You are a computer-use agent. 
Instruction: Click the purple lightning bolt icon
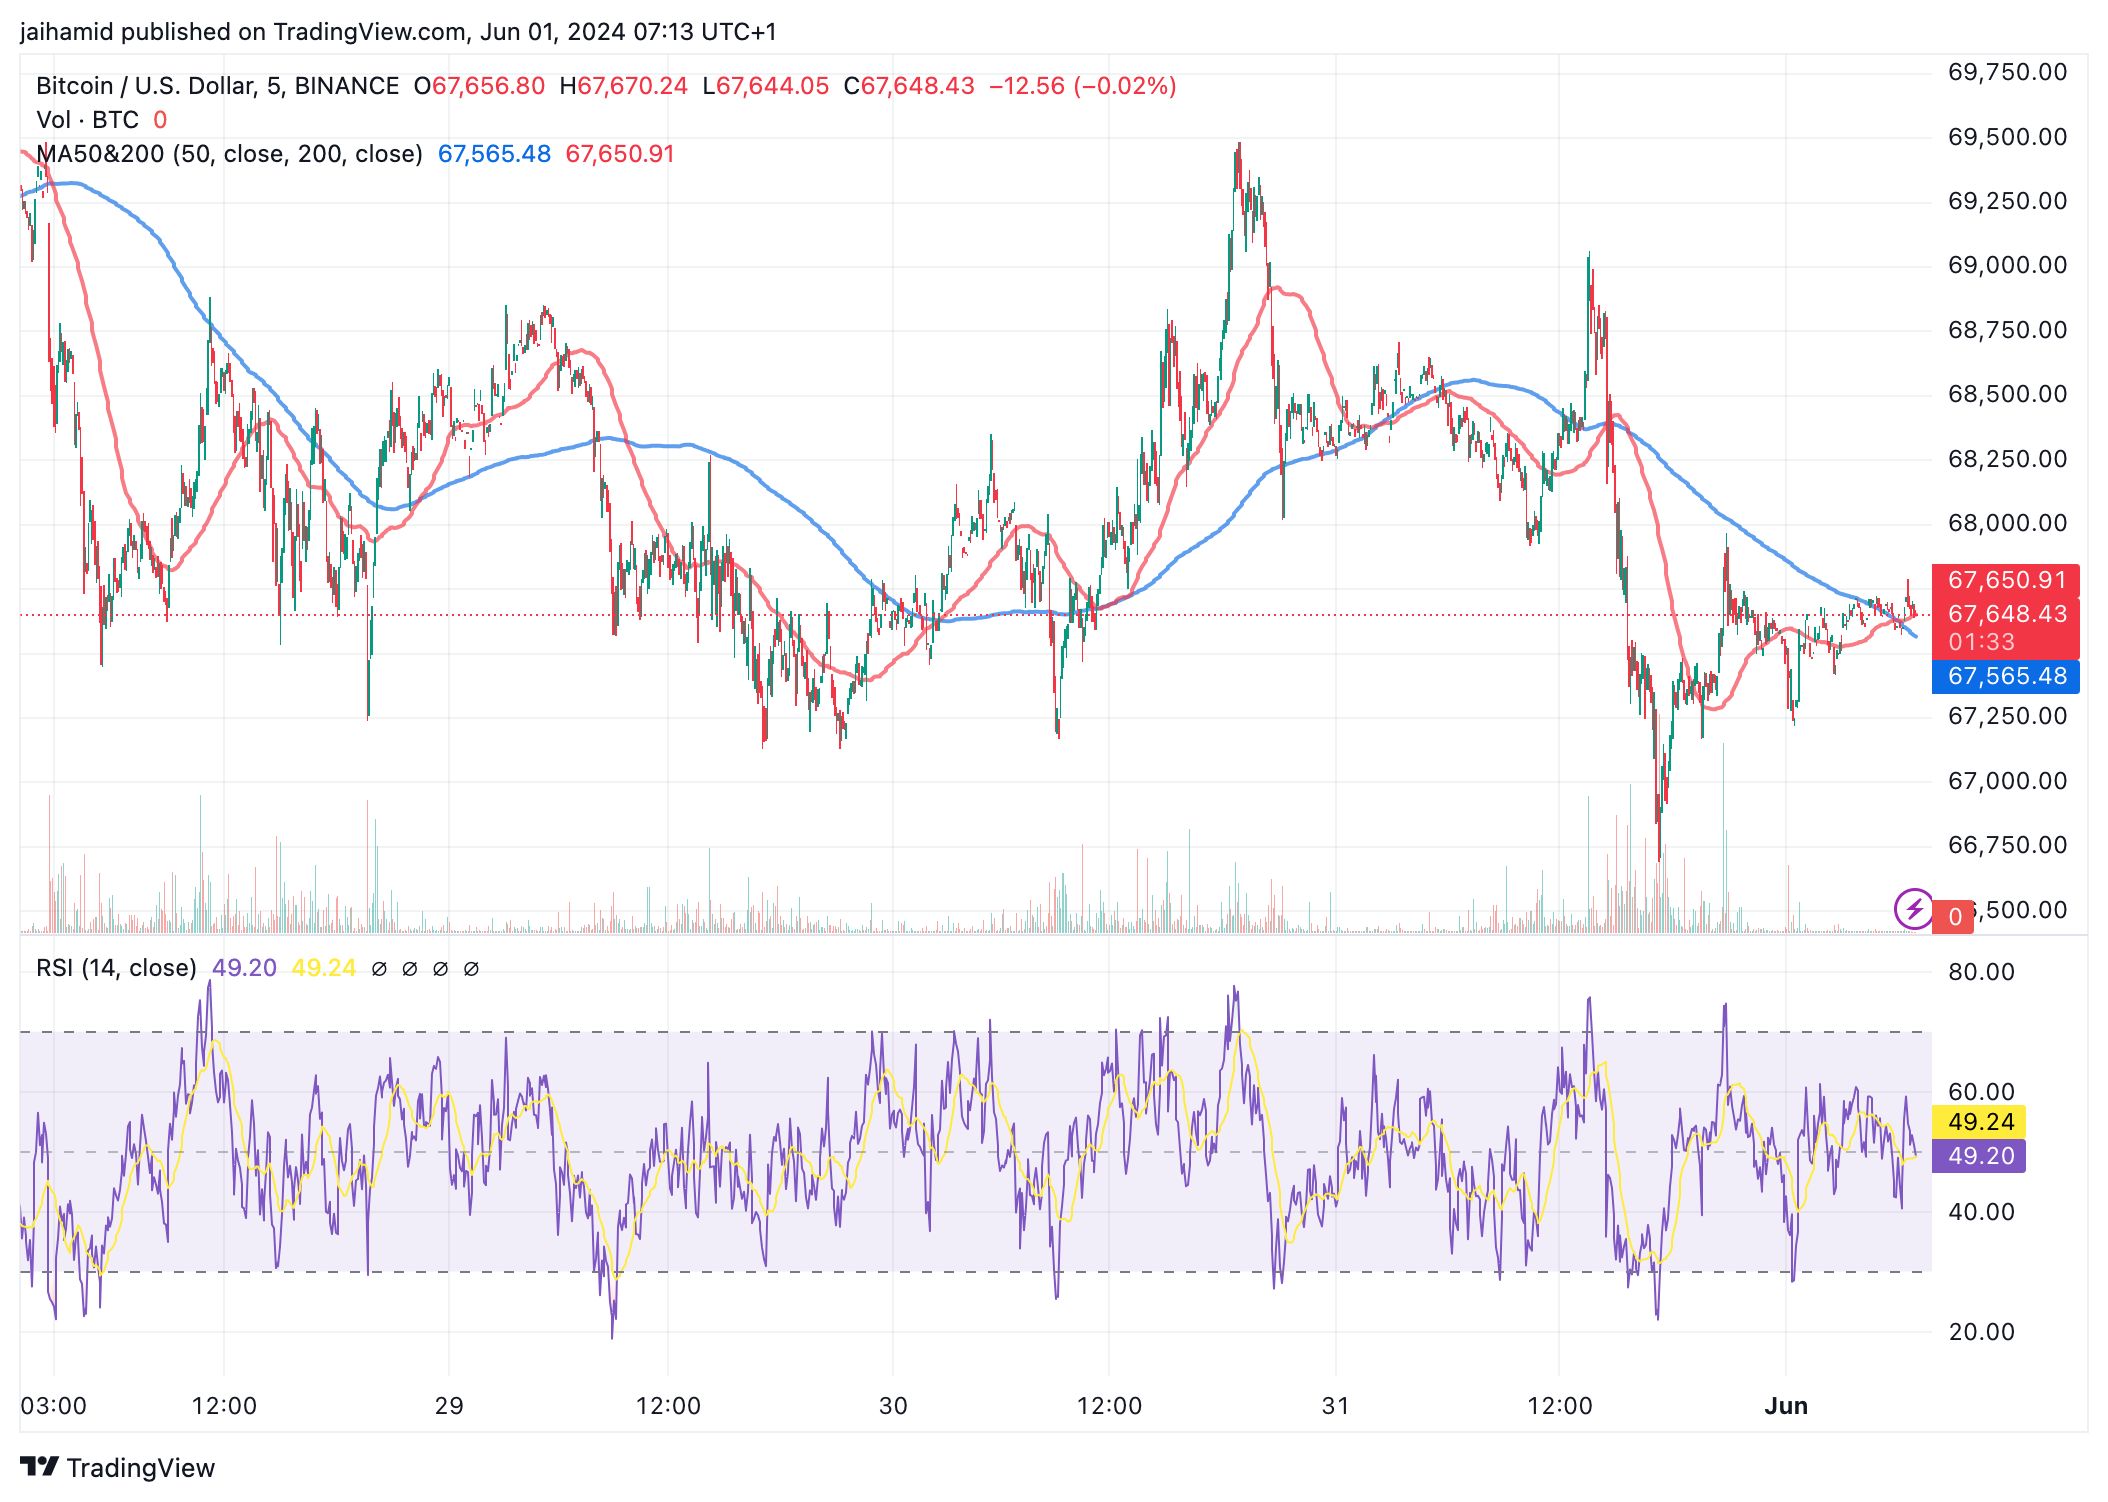coord(1913,909)
